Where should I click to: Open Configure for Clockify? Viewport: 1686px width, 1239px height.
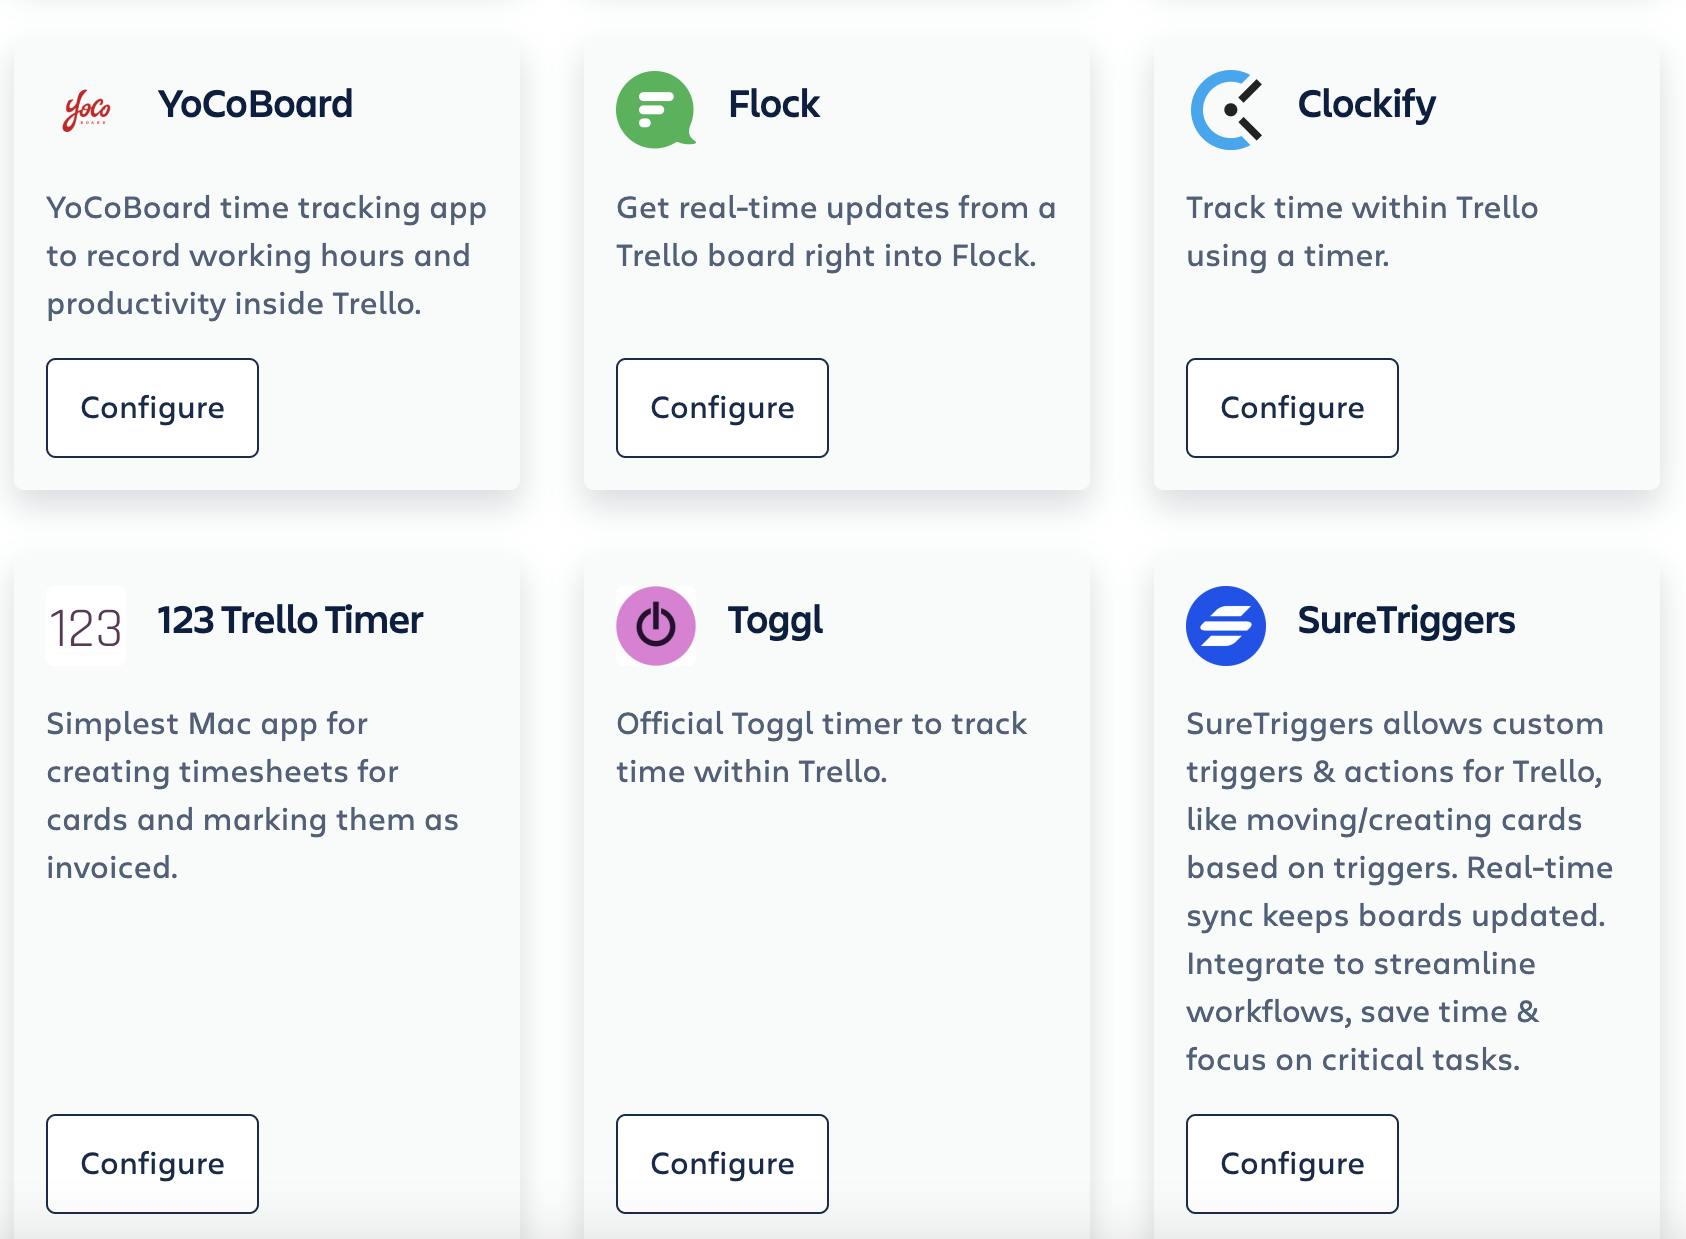tap(1292, 408)
